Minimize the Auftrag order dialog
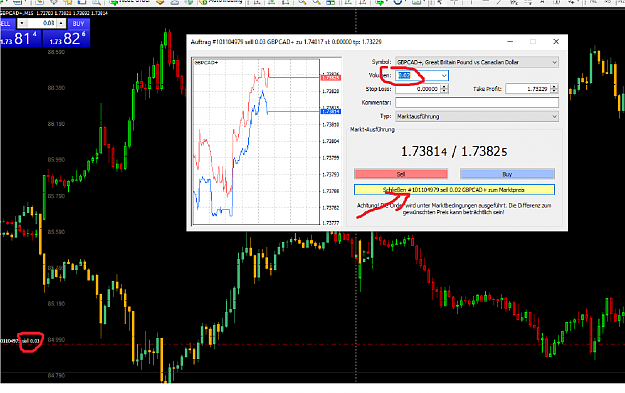 [510, 42]
